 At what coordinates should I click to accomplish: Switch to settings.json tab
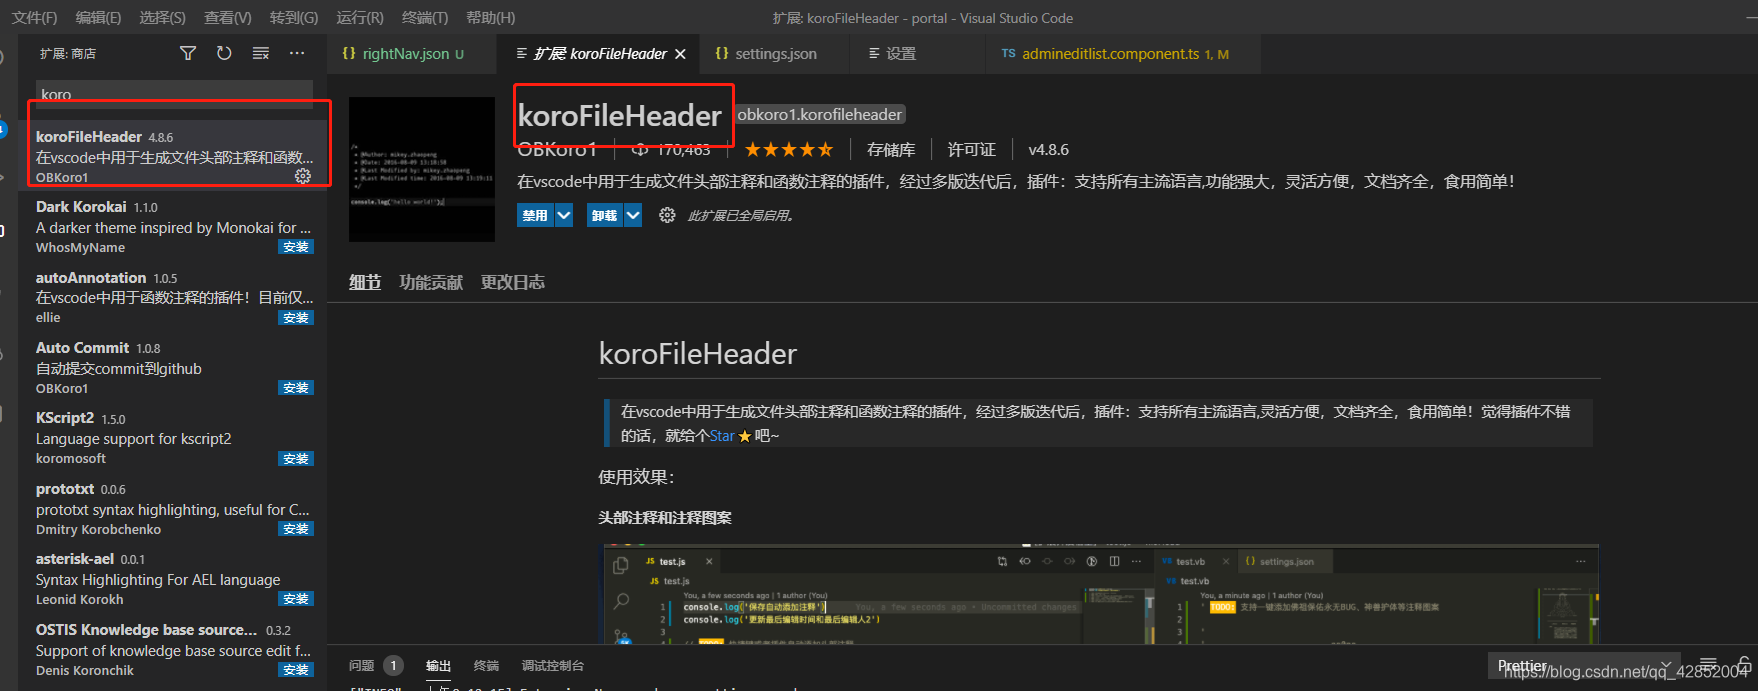(774, 54)
